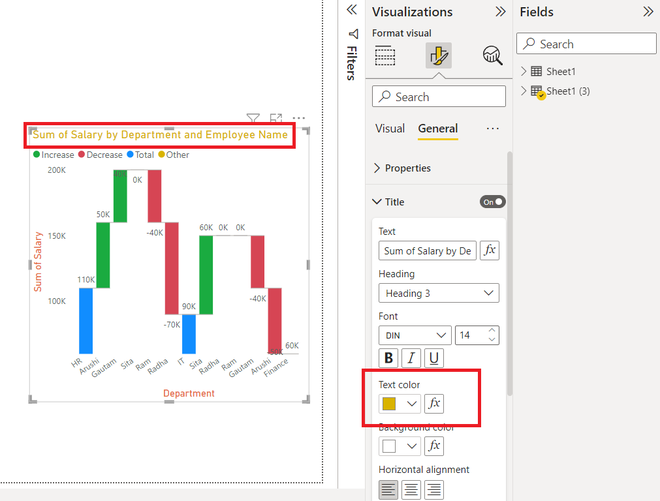Open the Analytics magnifier icon
The image size is (660, 501).
492,55
